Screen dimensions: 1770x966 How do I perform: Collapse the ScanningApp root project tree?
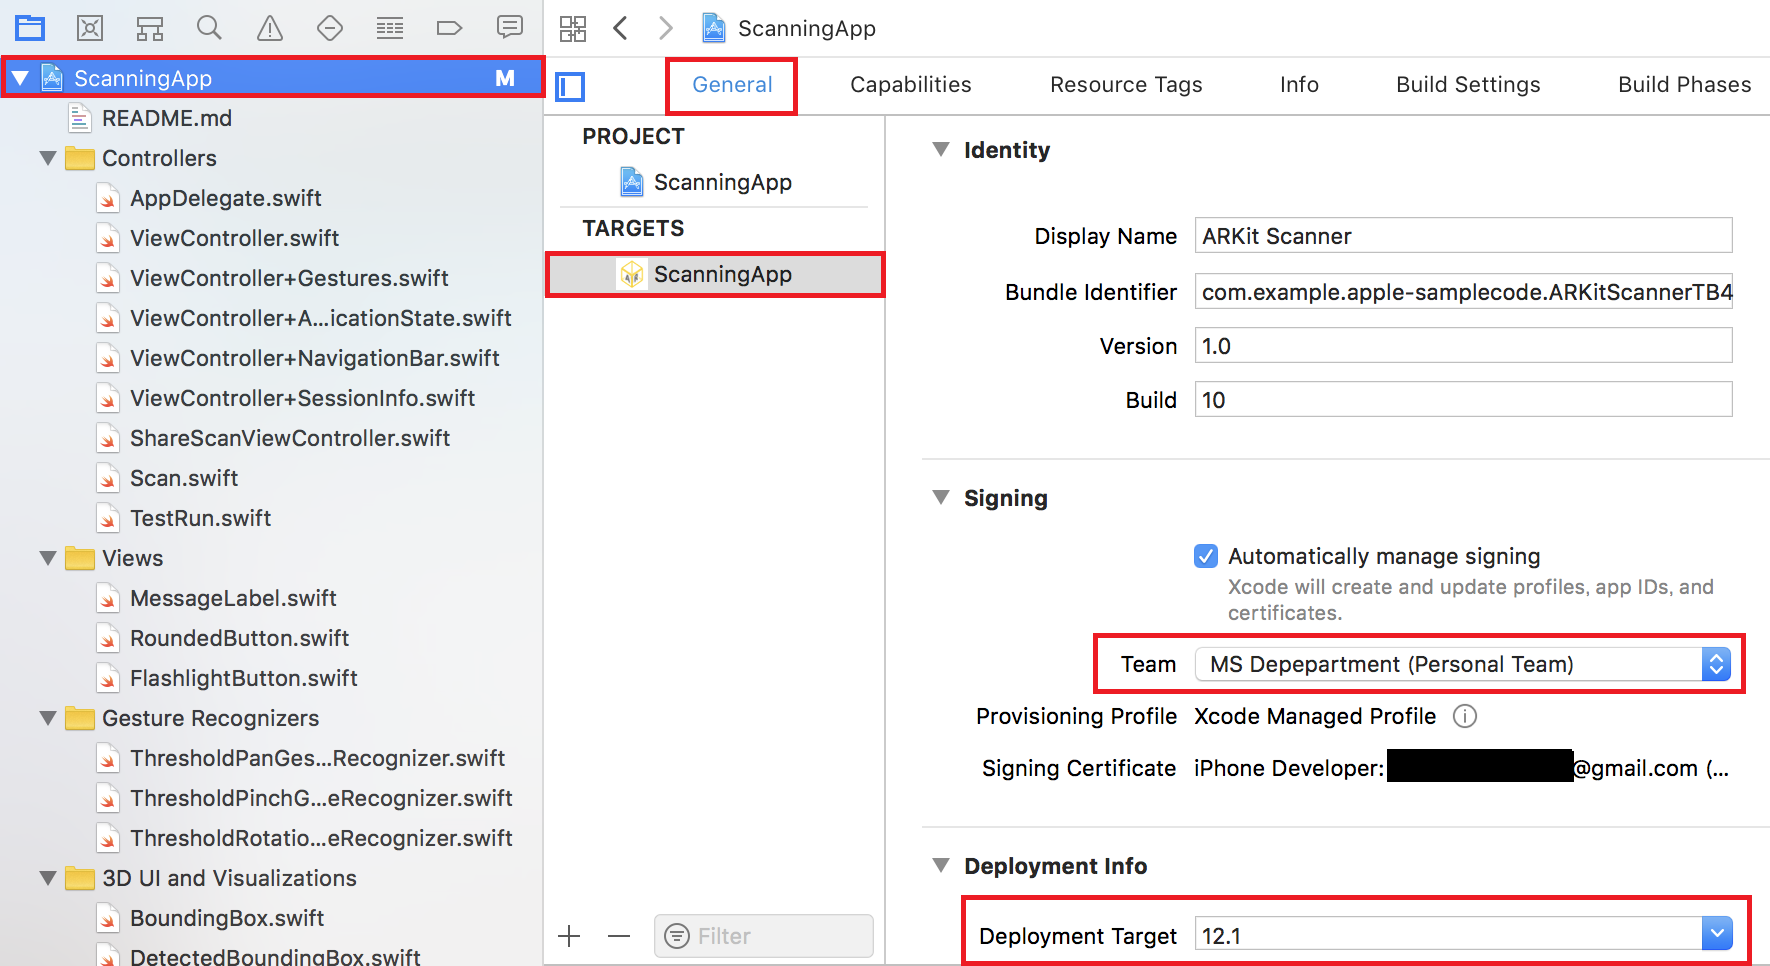pyautogui.click(x=20, y=78)
